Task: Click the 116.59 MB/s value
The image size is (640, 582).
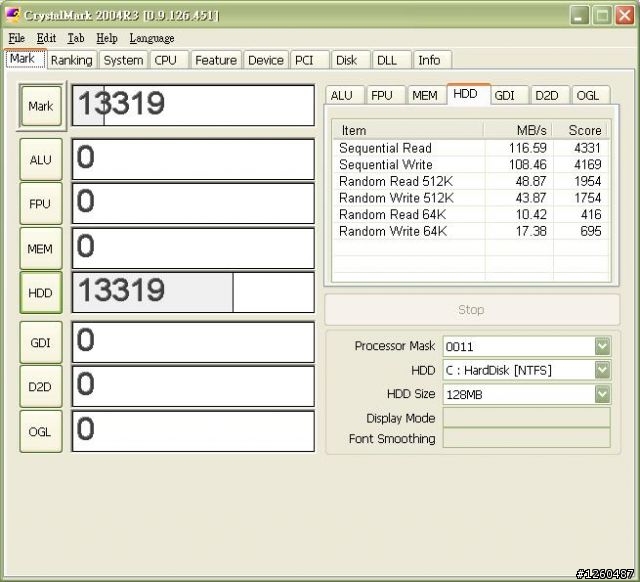Action: click(528, 148)
